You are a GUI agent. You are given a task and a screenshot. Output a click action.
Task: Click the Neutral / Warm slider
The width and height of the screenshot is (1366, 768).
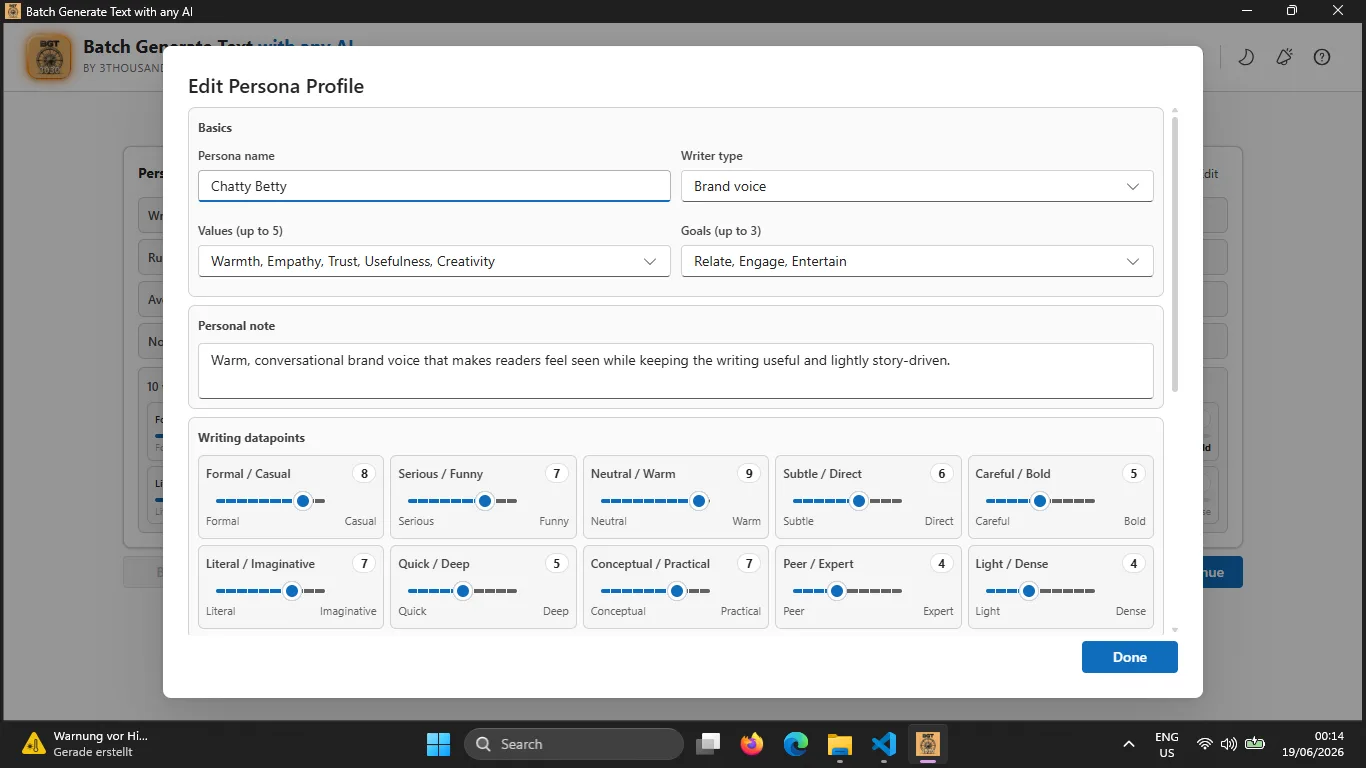coord(654,501)
